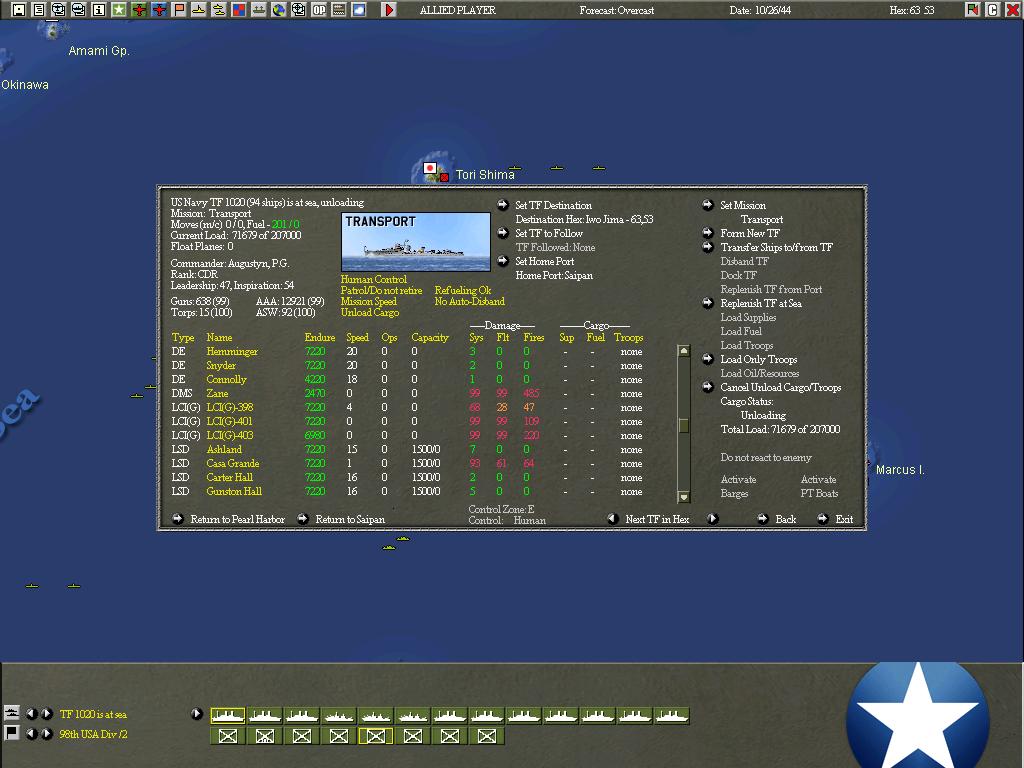Image resolution: width=1024 pixels, height=768 pixels.
Task: Choose 'Replenish TF at Sea'
Action: click(x=761, y=304)
